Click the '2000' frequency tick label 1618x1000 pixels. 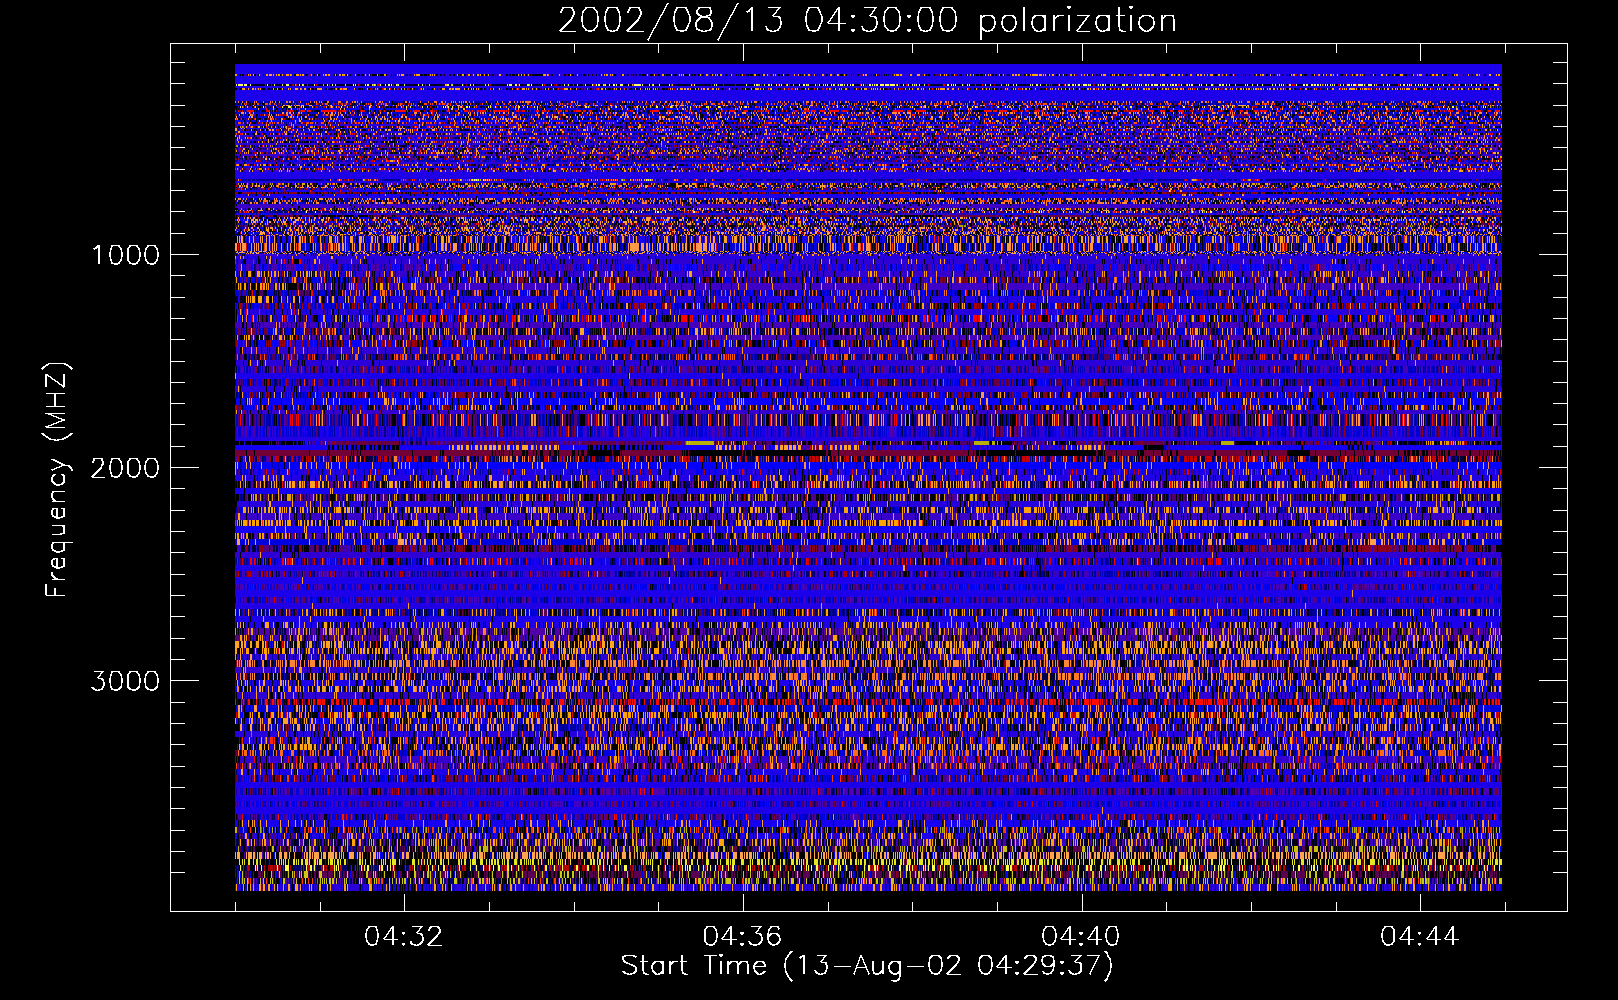125,468
